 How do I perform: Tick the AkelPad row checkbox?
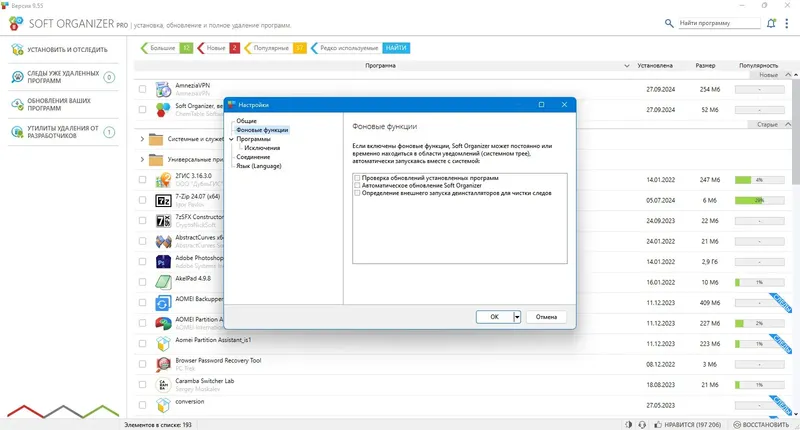[142, 282]
